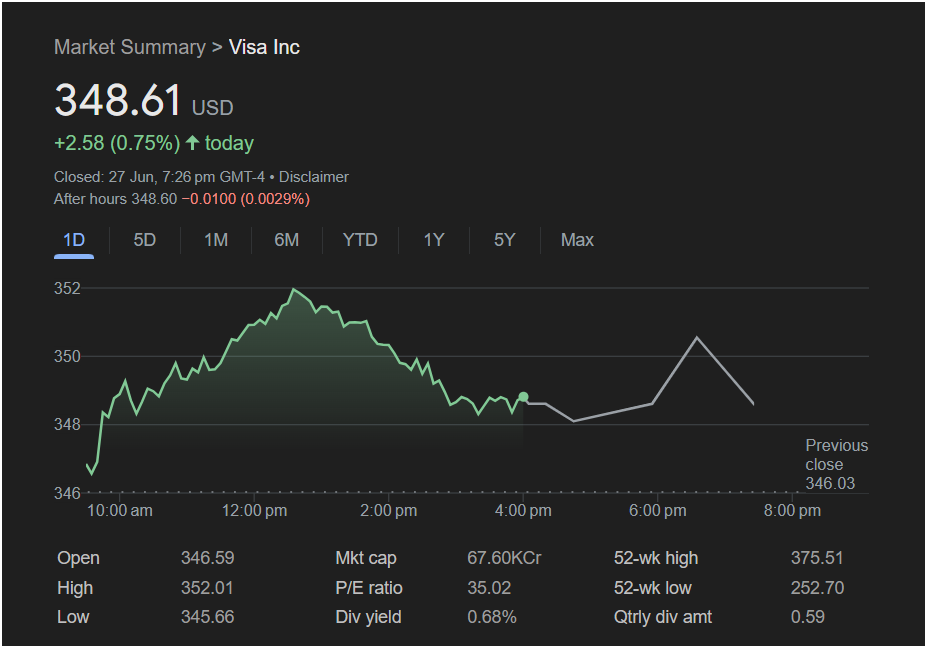Screen dimensions: 927x648
Task: Click the P/E ratio value 35.02
Action: click(489, 588)
